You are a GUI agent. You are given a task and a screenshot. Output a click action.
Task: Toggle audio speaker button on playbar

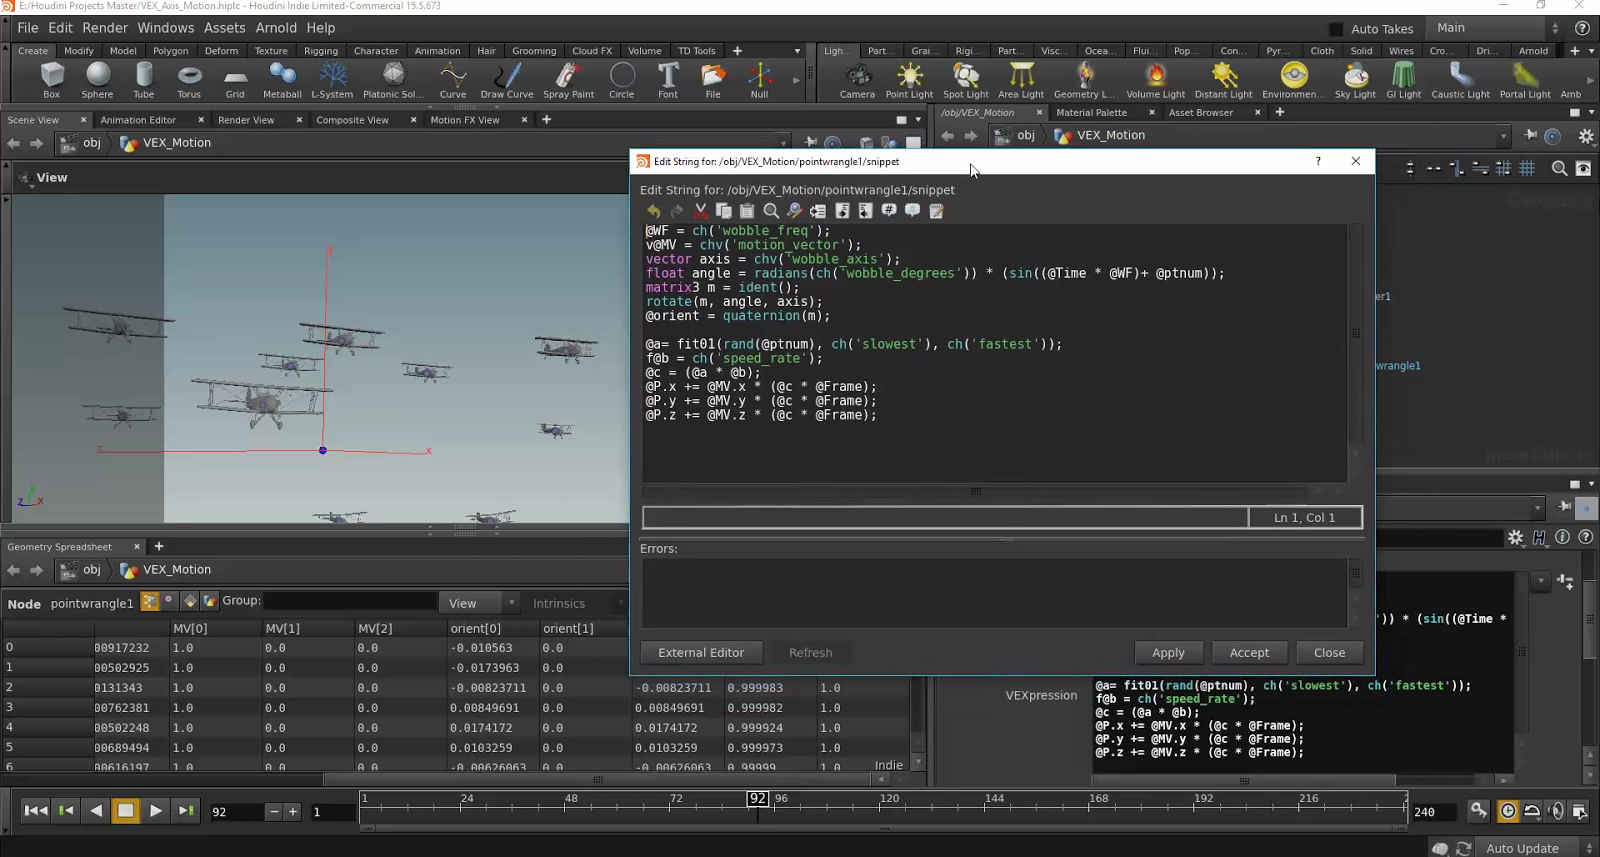pyautogui.click(x=1556, y=811)
